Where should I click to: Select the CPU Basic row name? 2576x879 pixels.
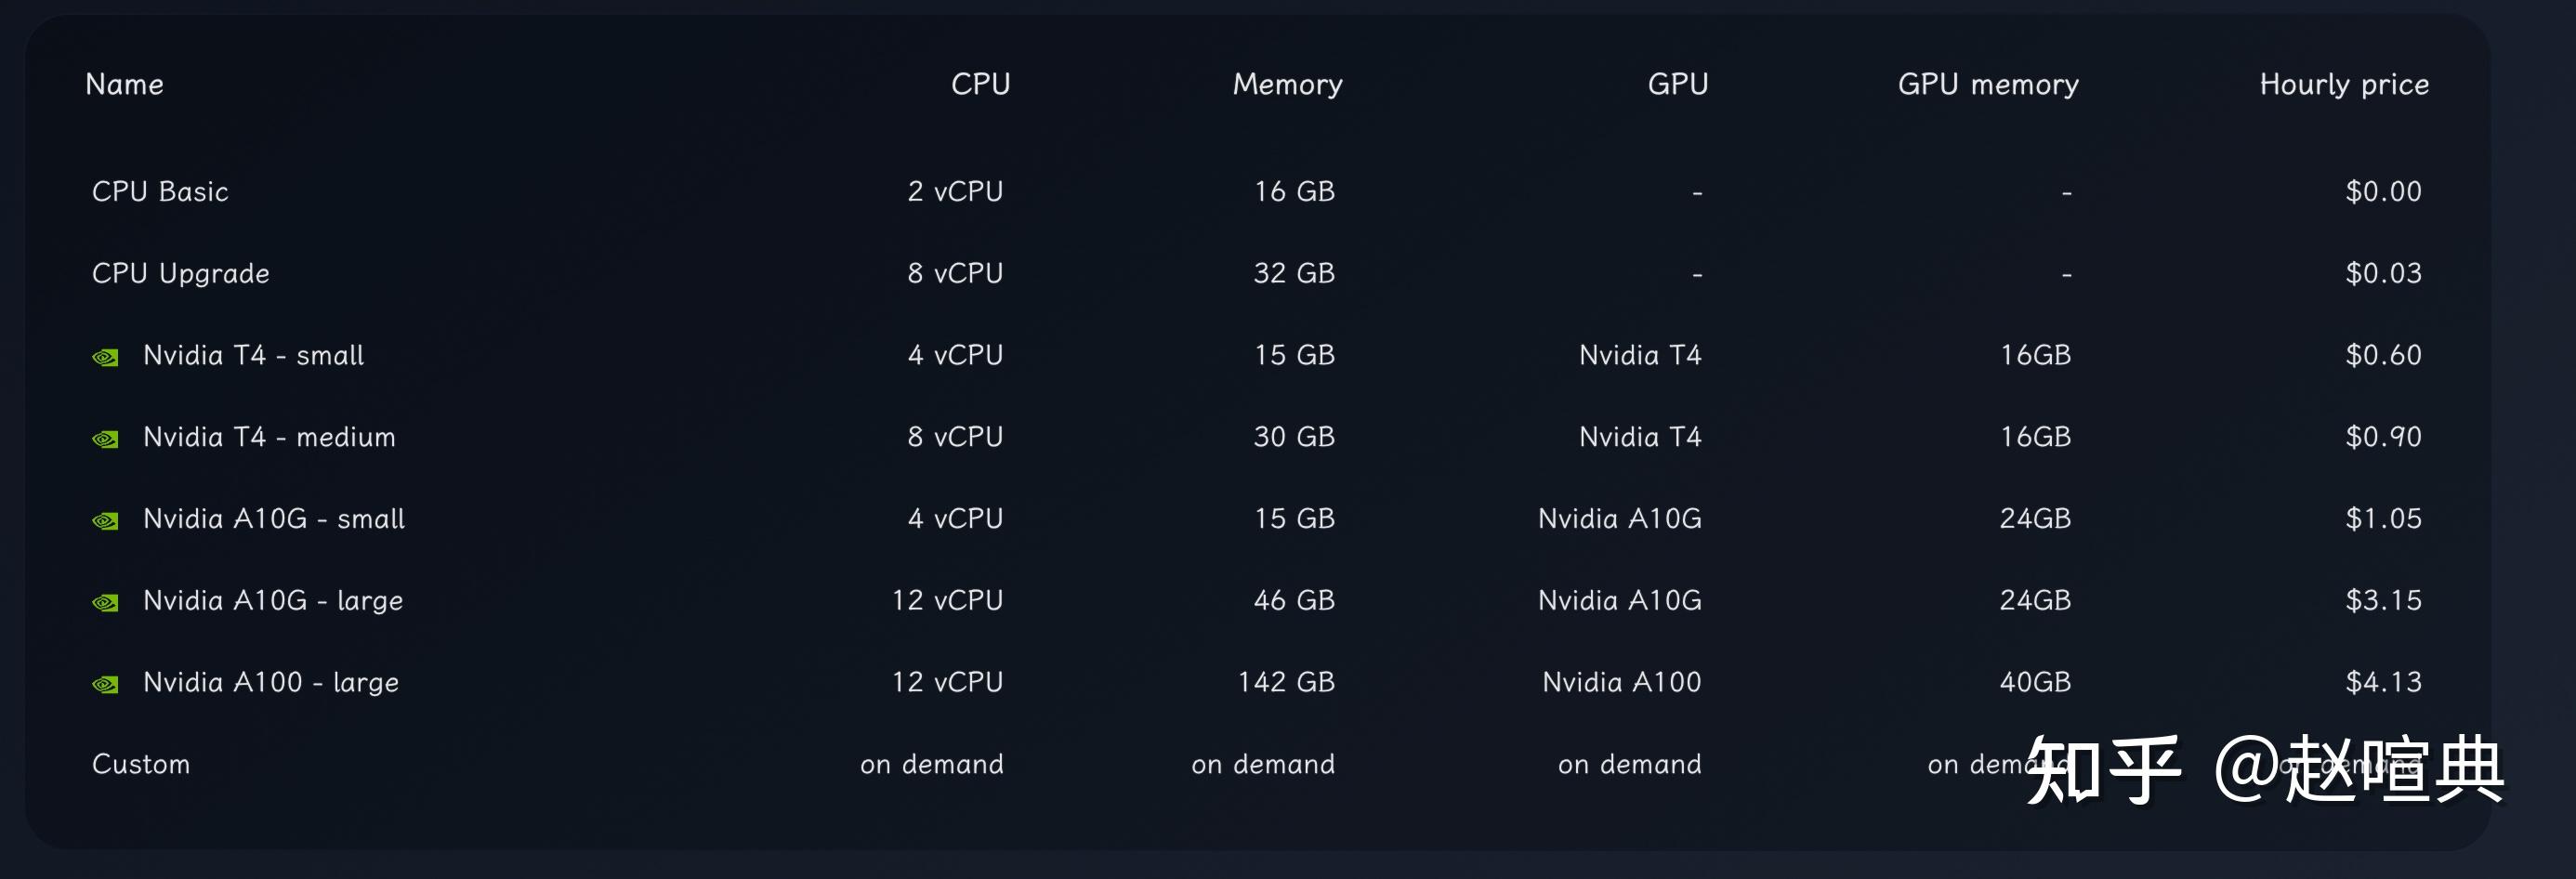coord(160,191)
